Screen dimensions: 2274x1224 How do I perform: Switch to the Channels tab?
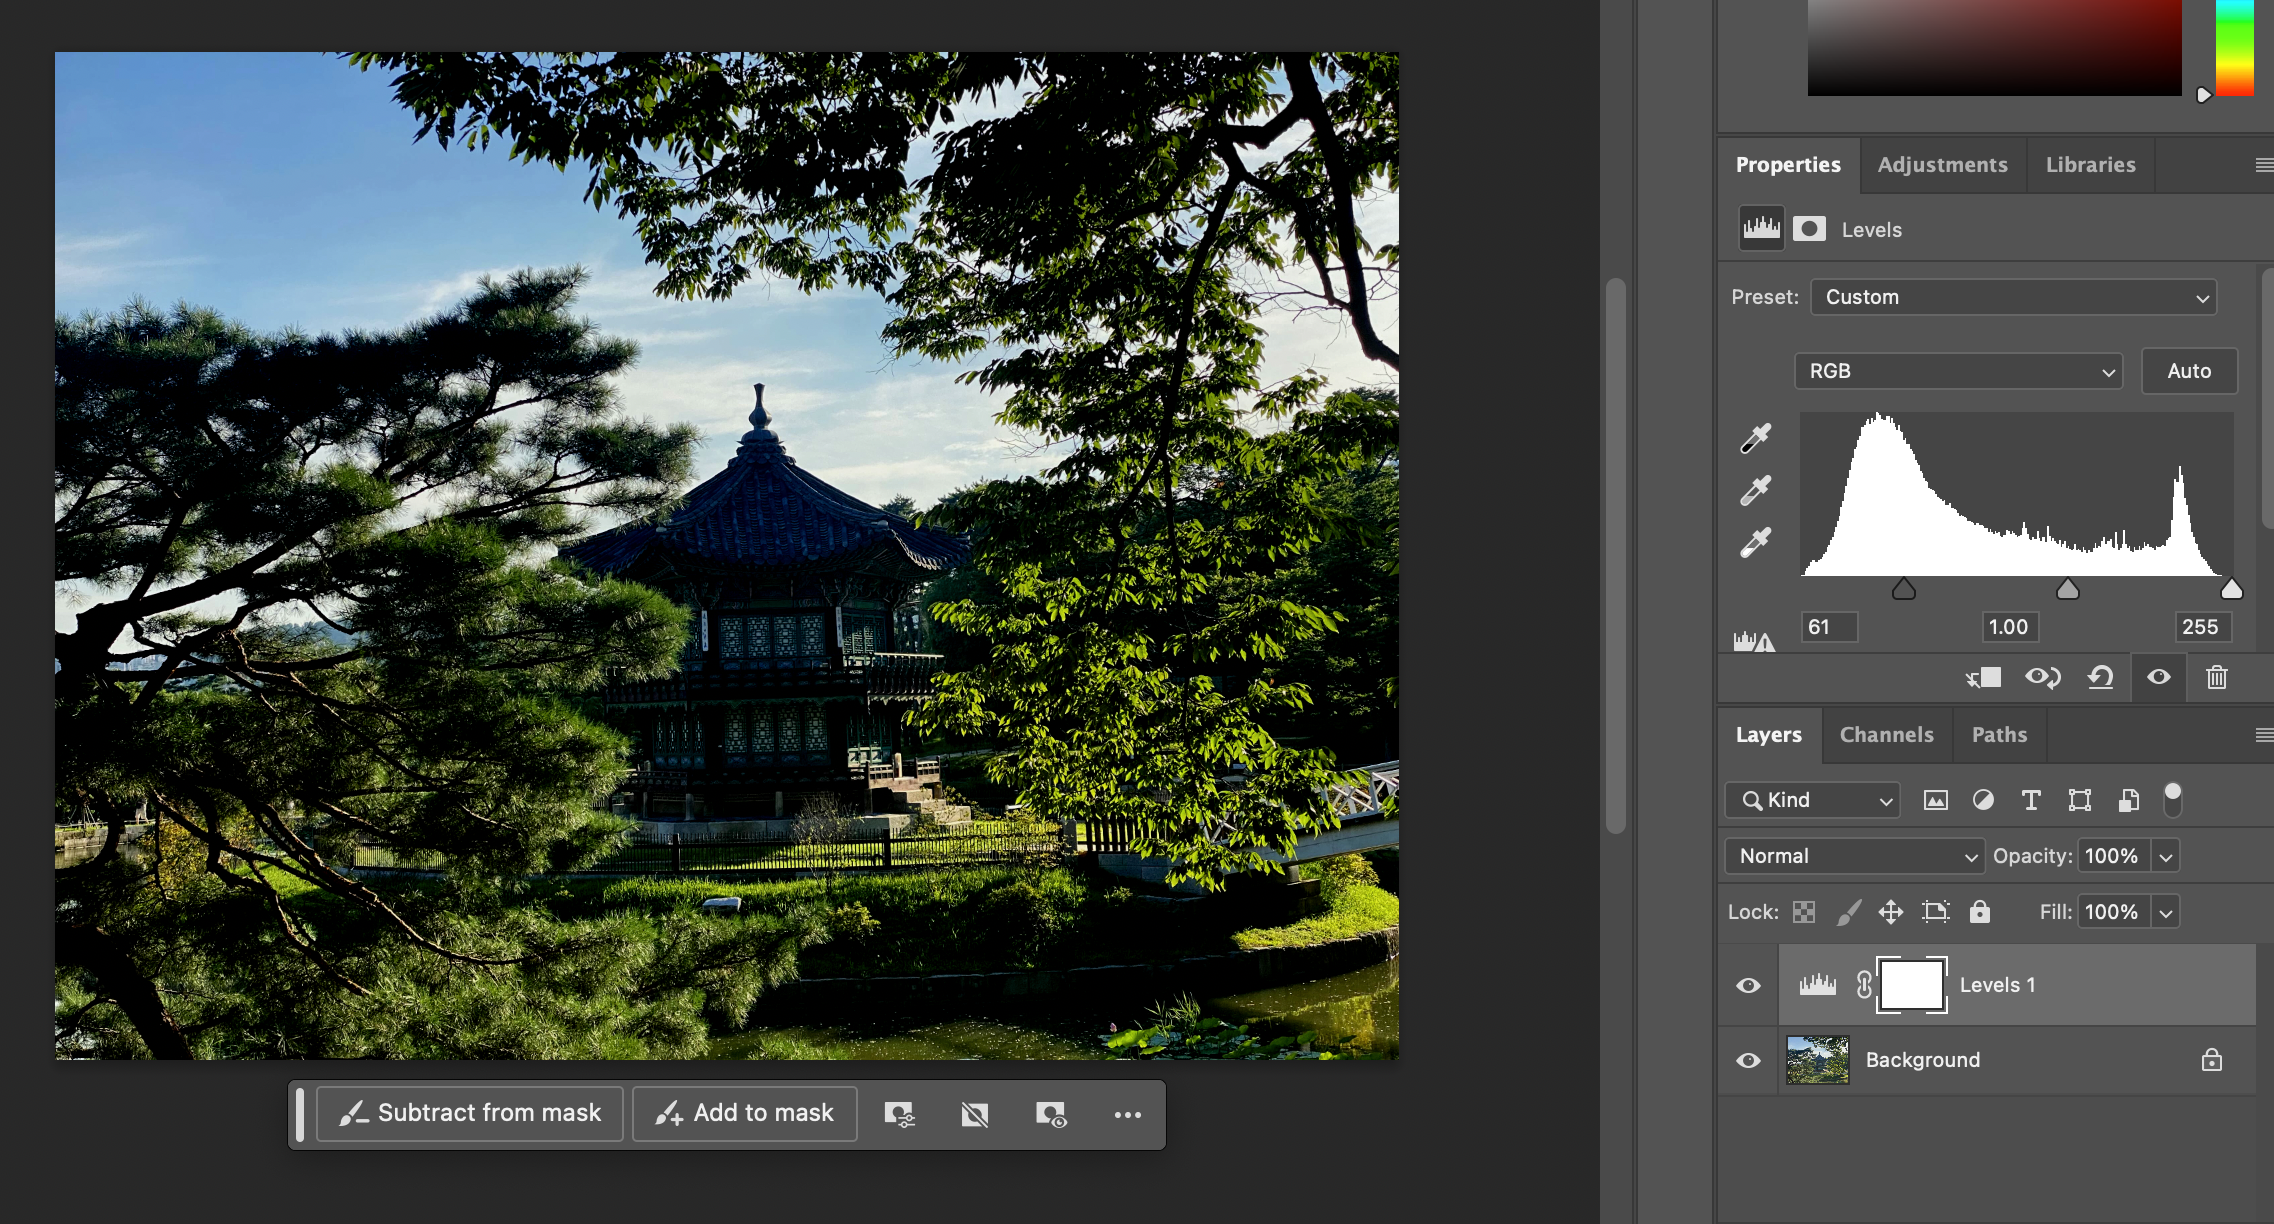1886,735
